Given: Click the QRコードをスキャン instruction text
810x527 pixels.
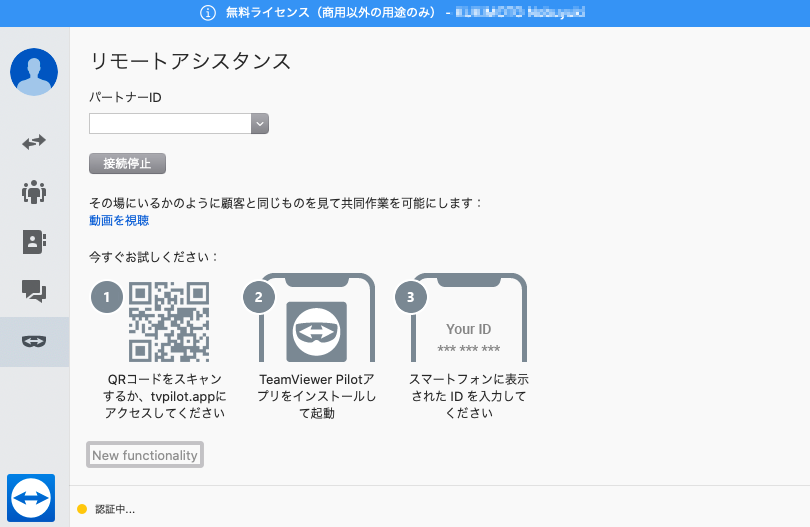Looking at the screenshot, I should tap(165, 396).
